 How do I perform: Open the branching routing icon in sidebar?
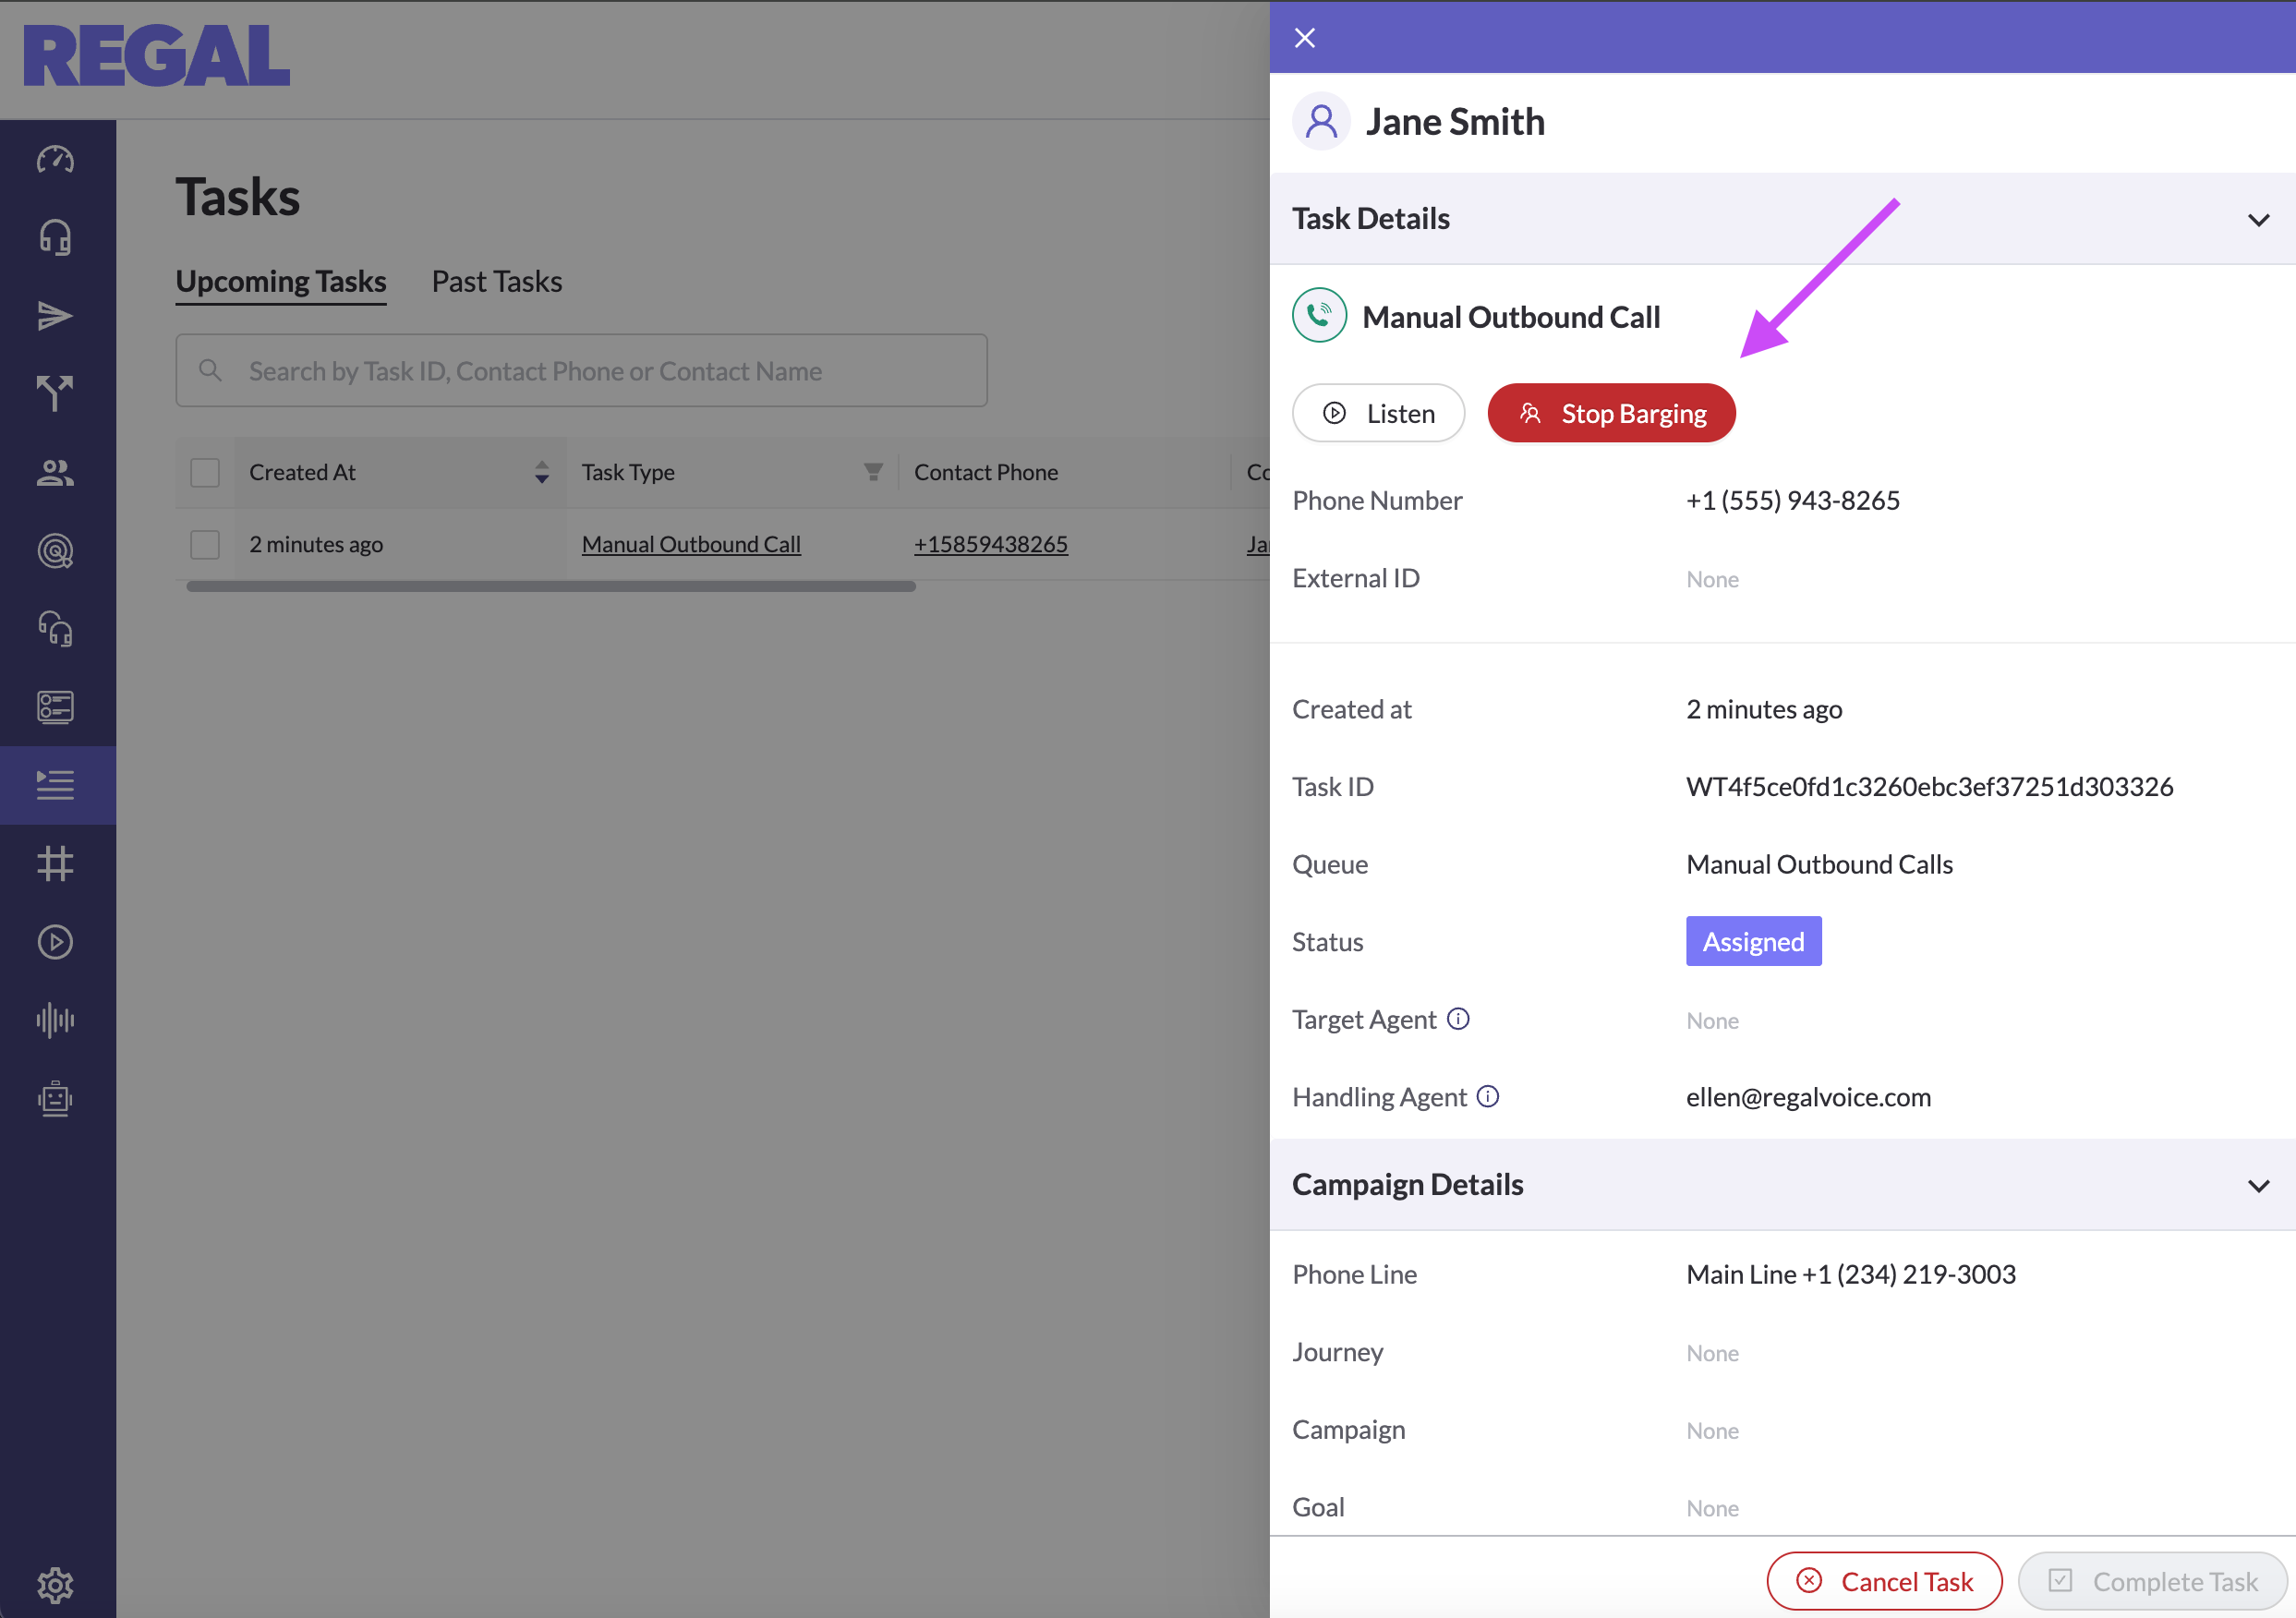(x=55, y=394)
